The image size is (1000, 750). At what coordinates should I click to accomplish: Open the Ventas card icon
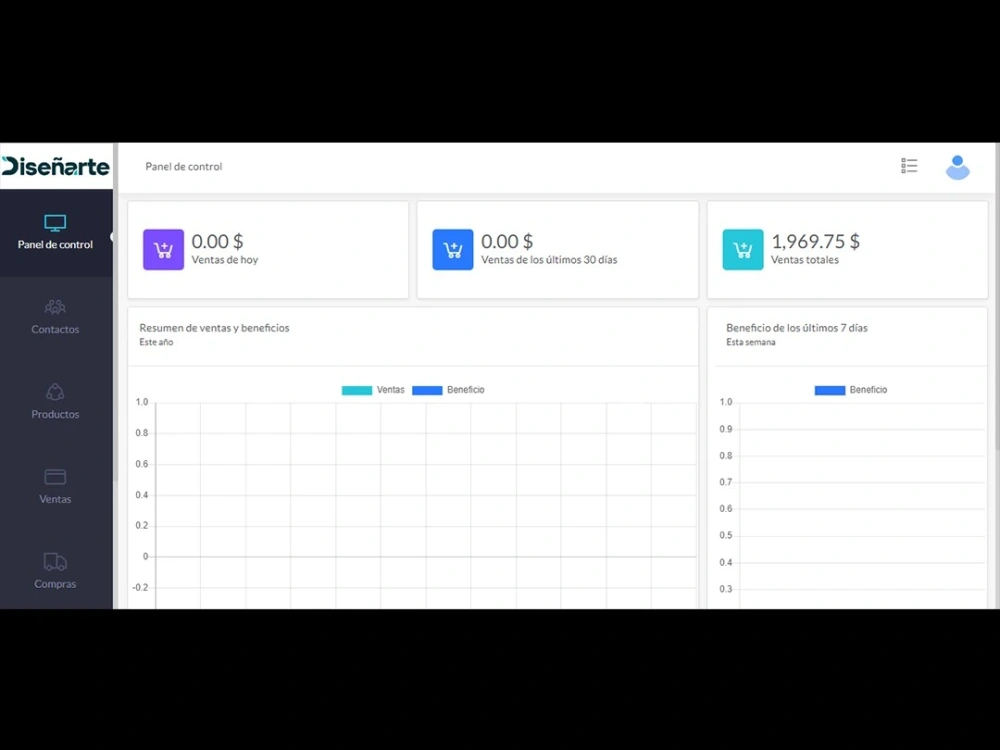click(55, 477)
